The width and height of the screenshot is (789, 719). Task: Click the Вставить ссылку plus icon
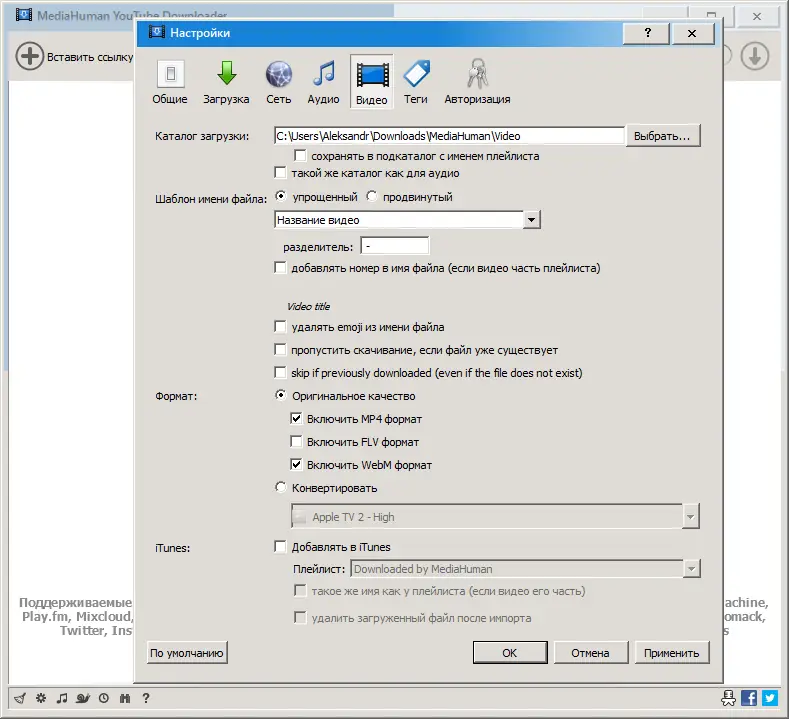pyautogui.click(x=30, y=56)
